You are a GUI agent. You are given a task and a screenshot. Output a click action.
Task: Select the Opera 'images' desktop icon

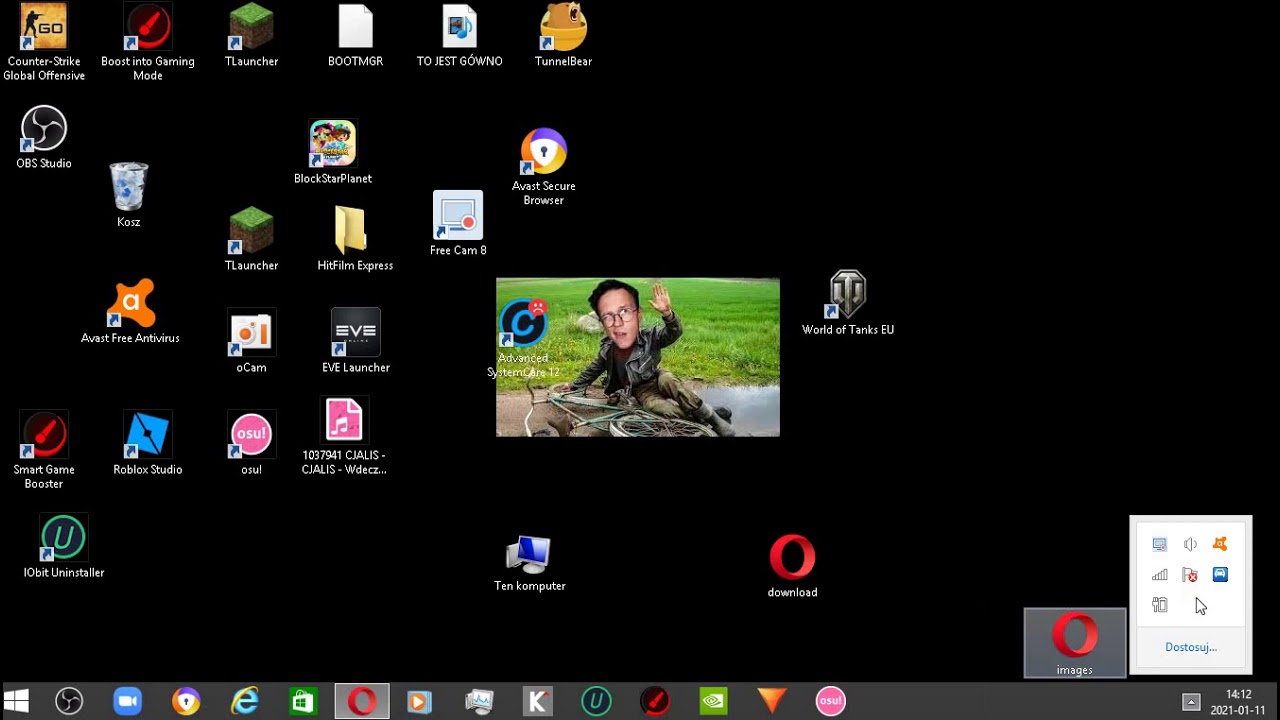(x=1075, y=643)
